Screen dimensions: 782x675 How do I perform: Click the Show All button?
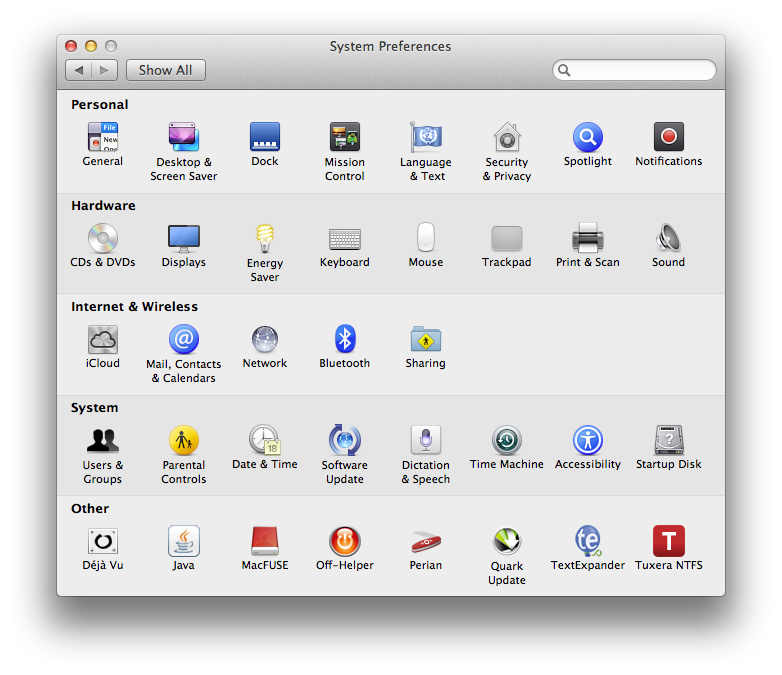pyautogui.click(x=166, y=70)
